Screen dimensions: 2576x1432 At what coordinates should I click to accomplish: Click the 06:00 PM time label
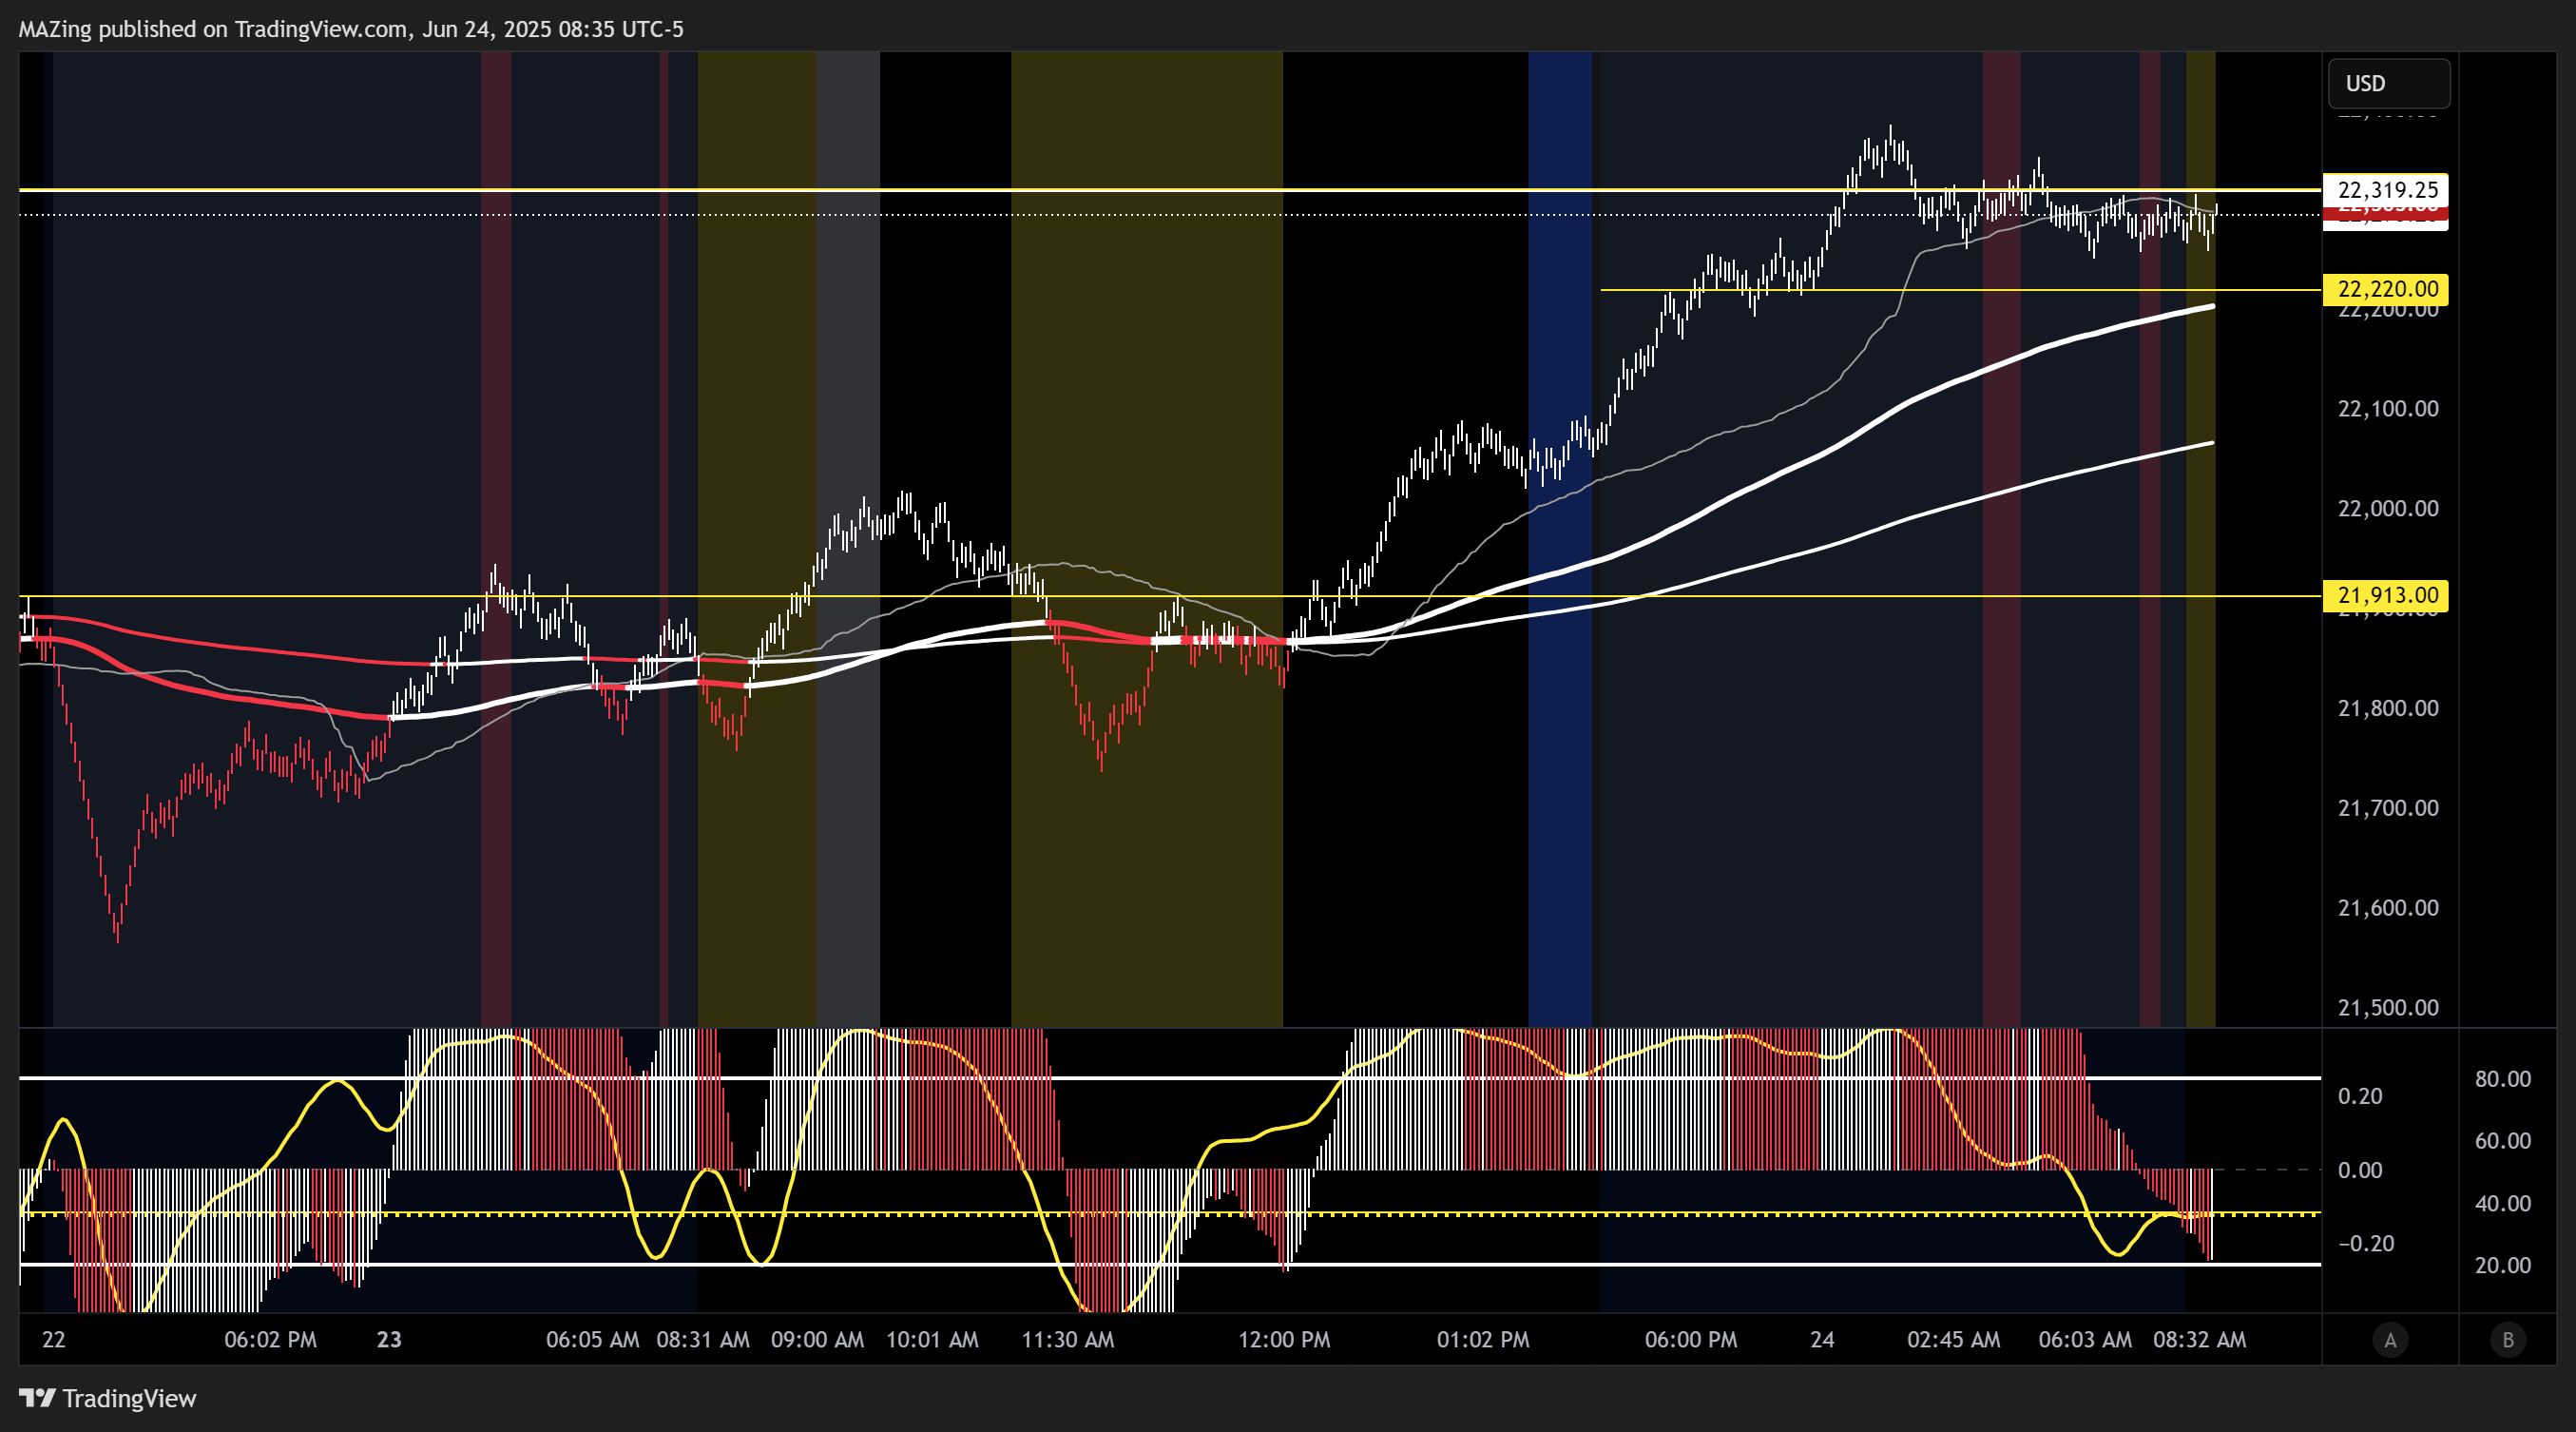1691,1340
